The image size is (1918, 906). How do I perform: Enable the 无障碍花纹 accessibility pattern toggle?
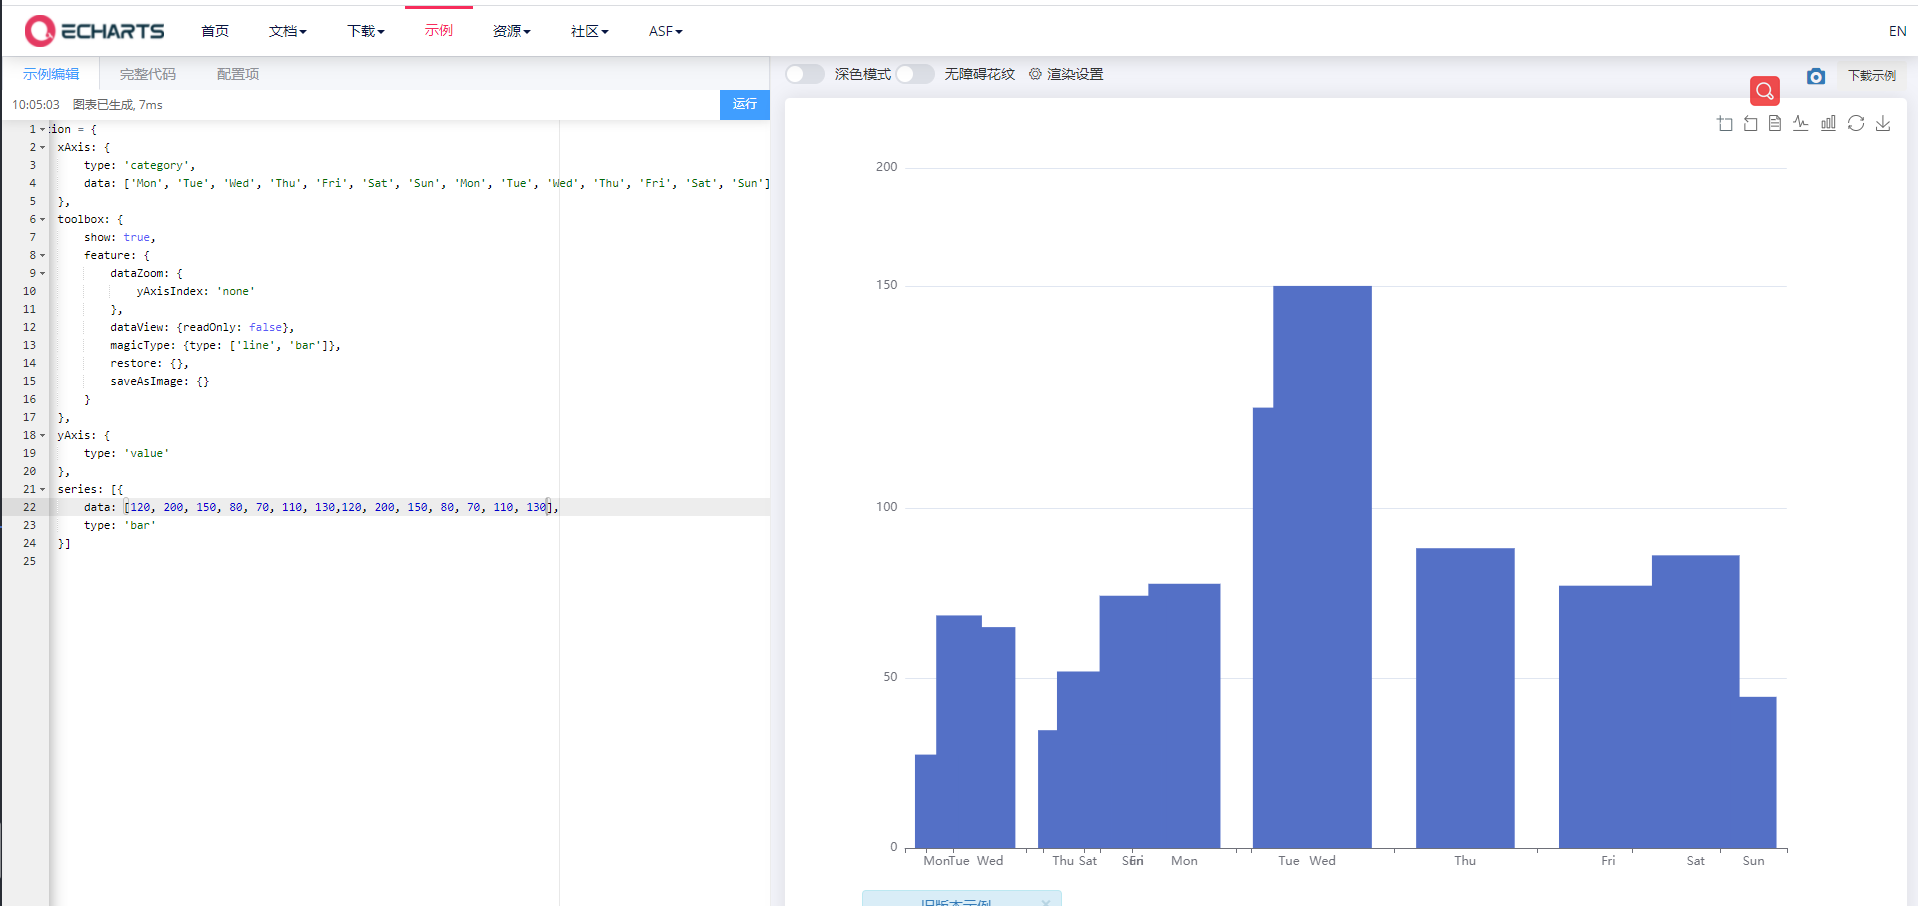914,73
